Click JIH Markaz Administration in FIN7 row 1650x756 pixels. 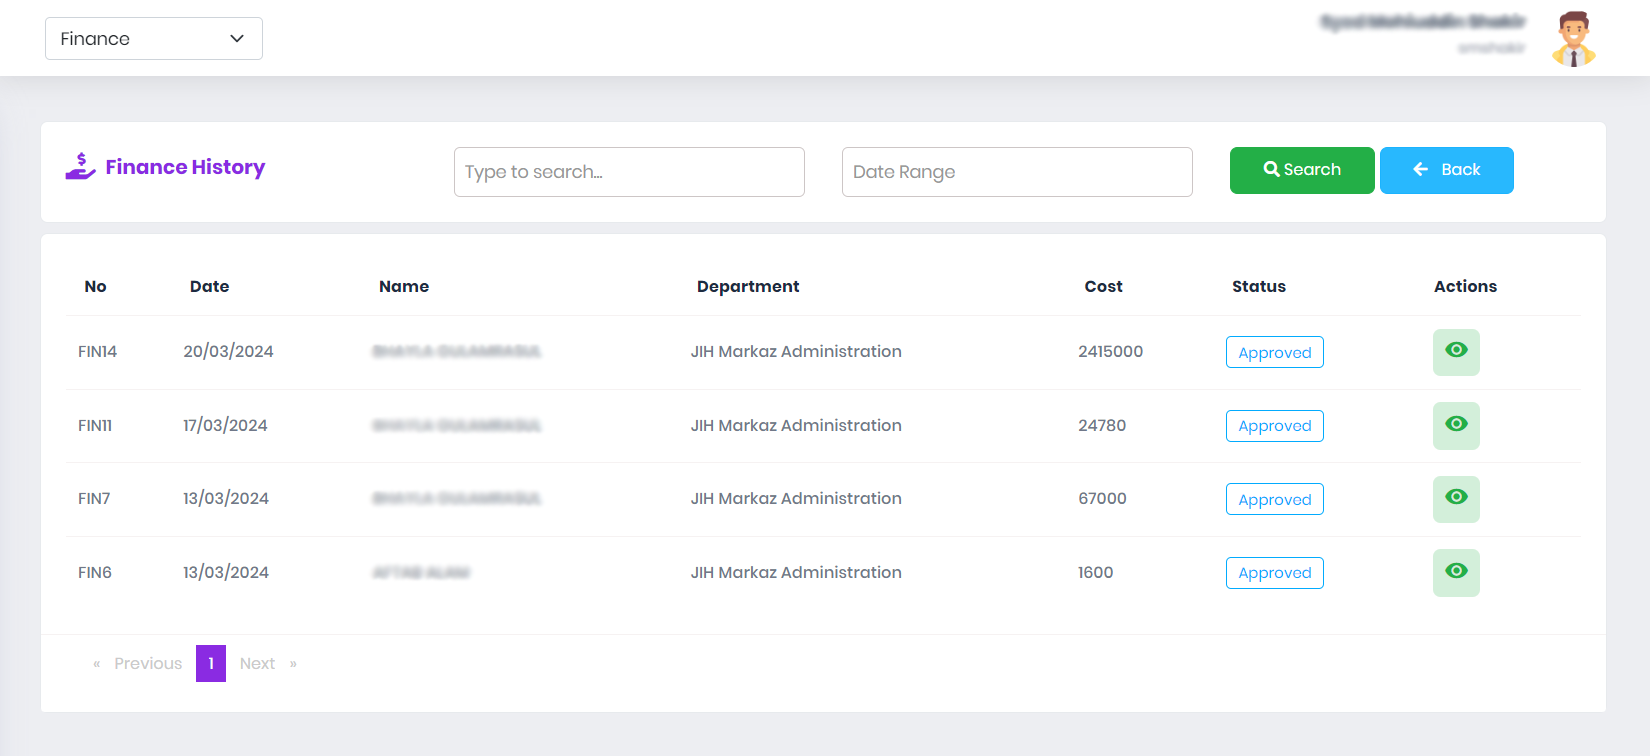796,499
